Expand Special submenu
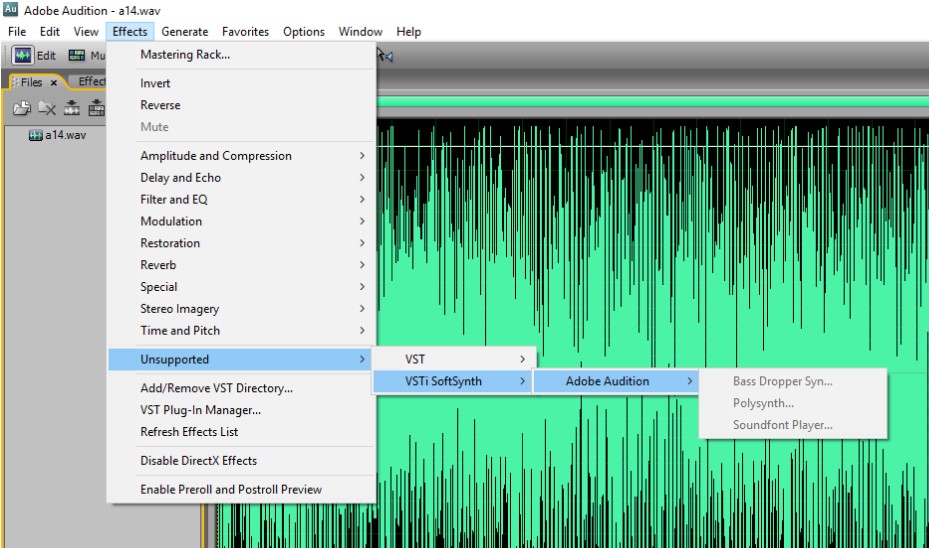 [x=241, y=287]
